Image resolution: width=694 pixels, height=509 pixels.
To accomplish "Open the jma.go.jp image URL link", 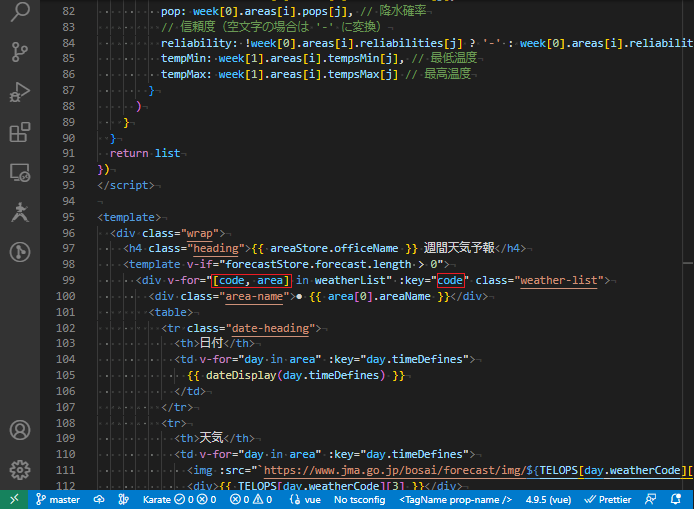I will pyautogui.click(x=395, y=470).
